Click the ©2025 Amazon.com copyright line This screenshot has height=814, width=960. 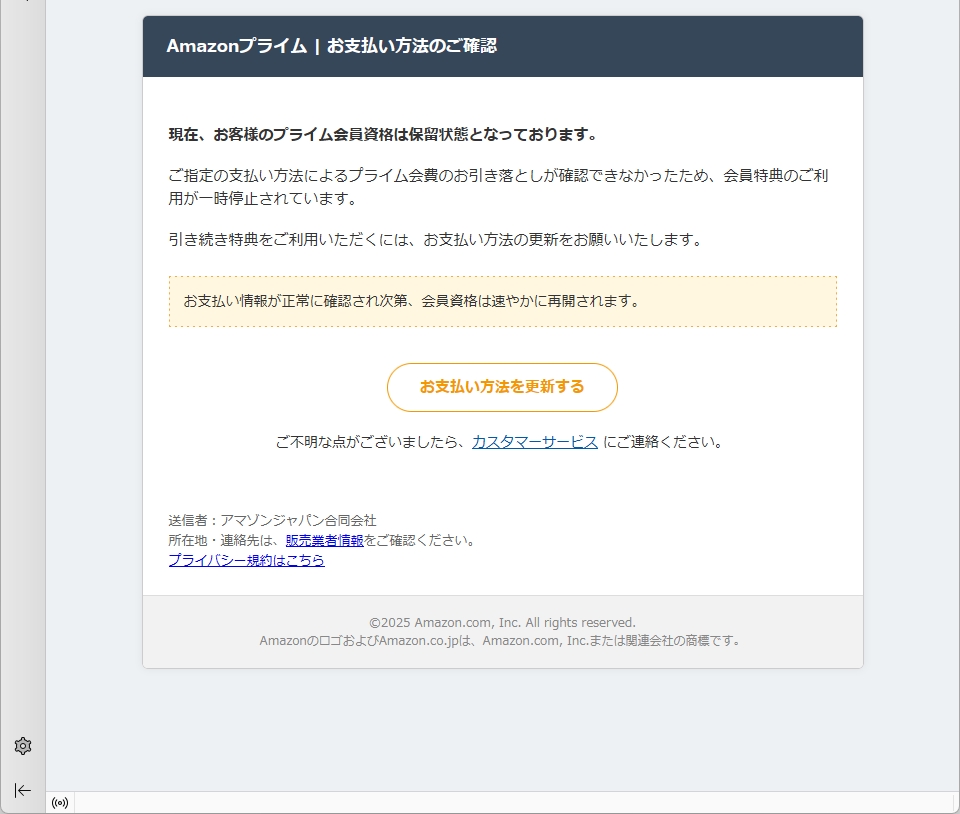[x=502, y=622]
